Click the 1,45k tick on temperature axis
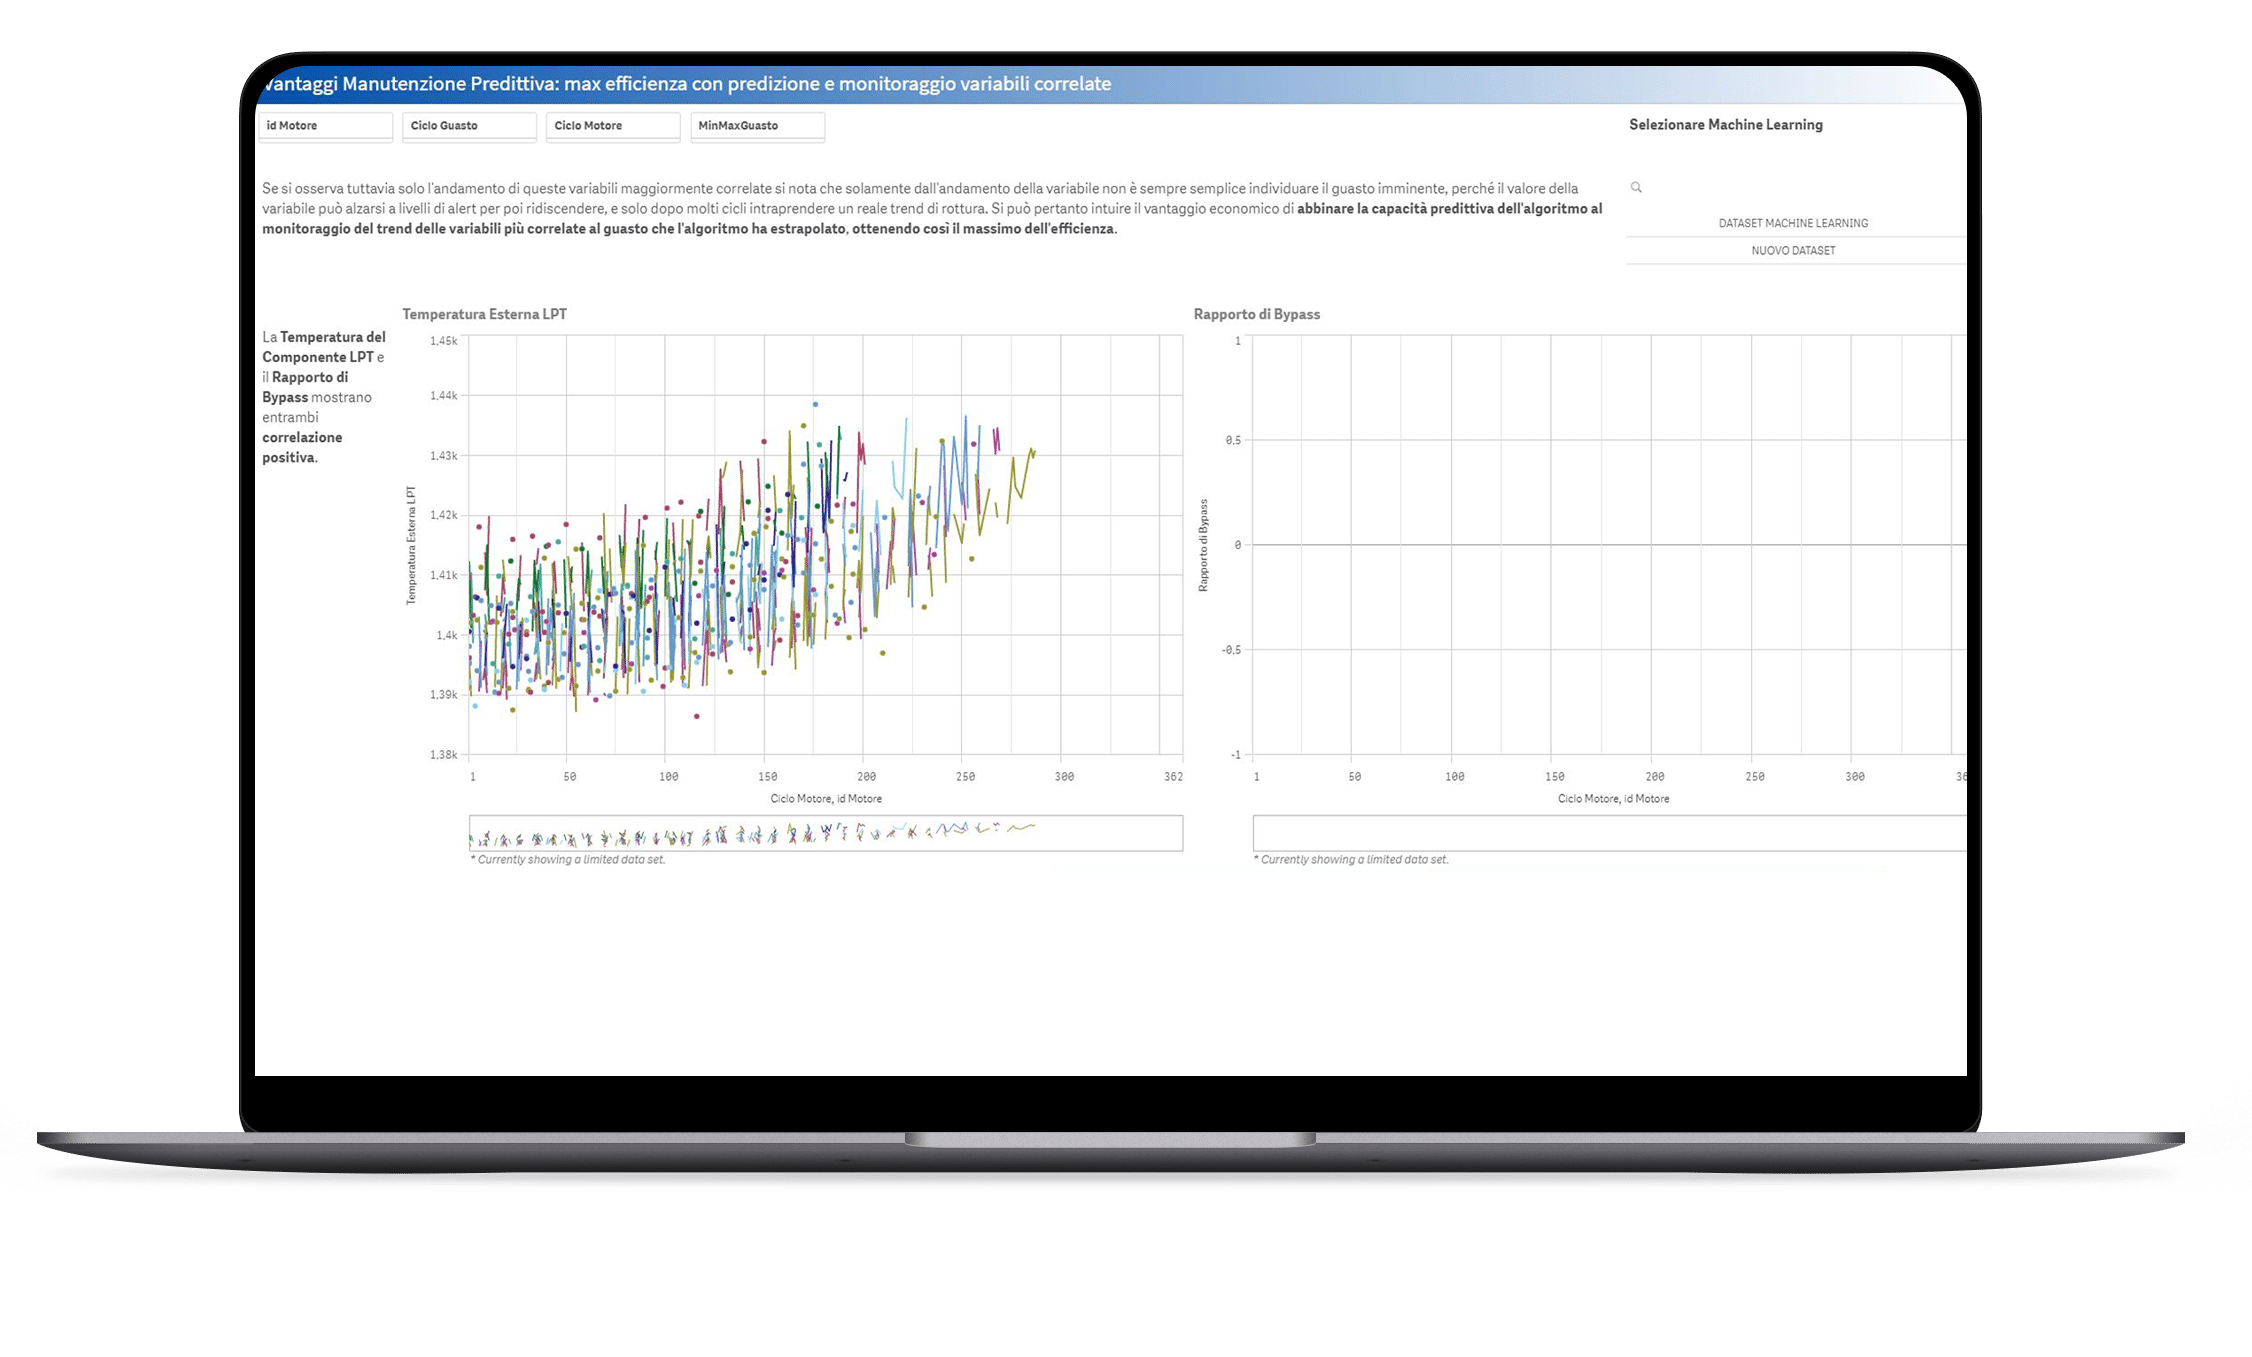Image resolution: width=2252 pixels, height=1357 pixels. (x=443, y=341)
